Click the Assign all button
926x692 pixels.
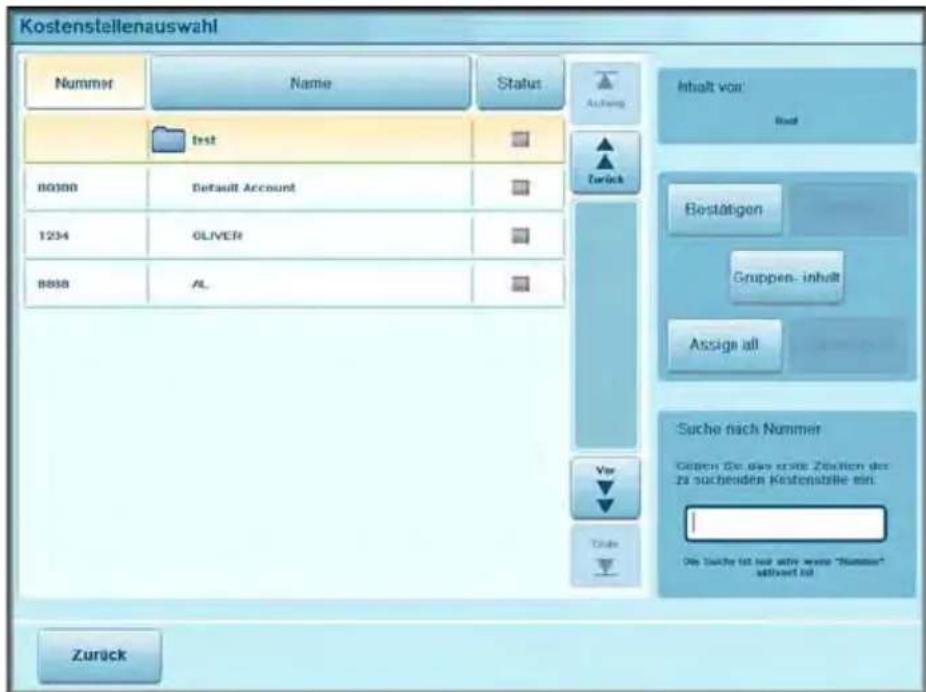click(724, 344)
